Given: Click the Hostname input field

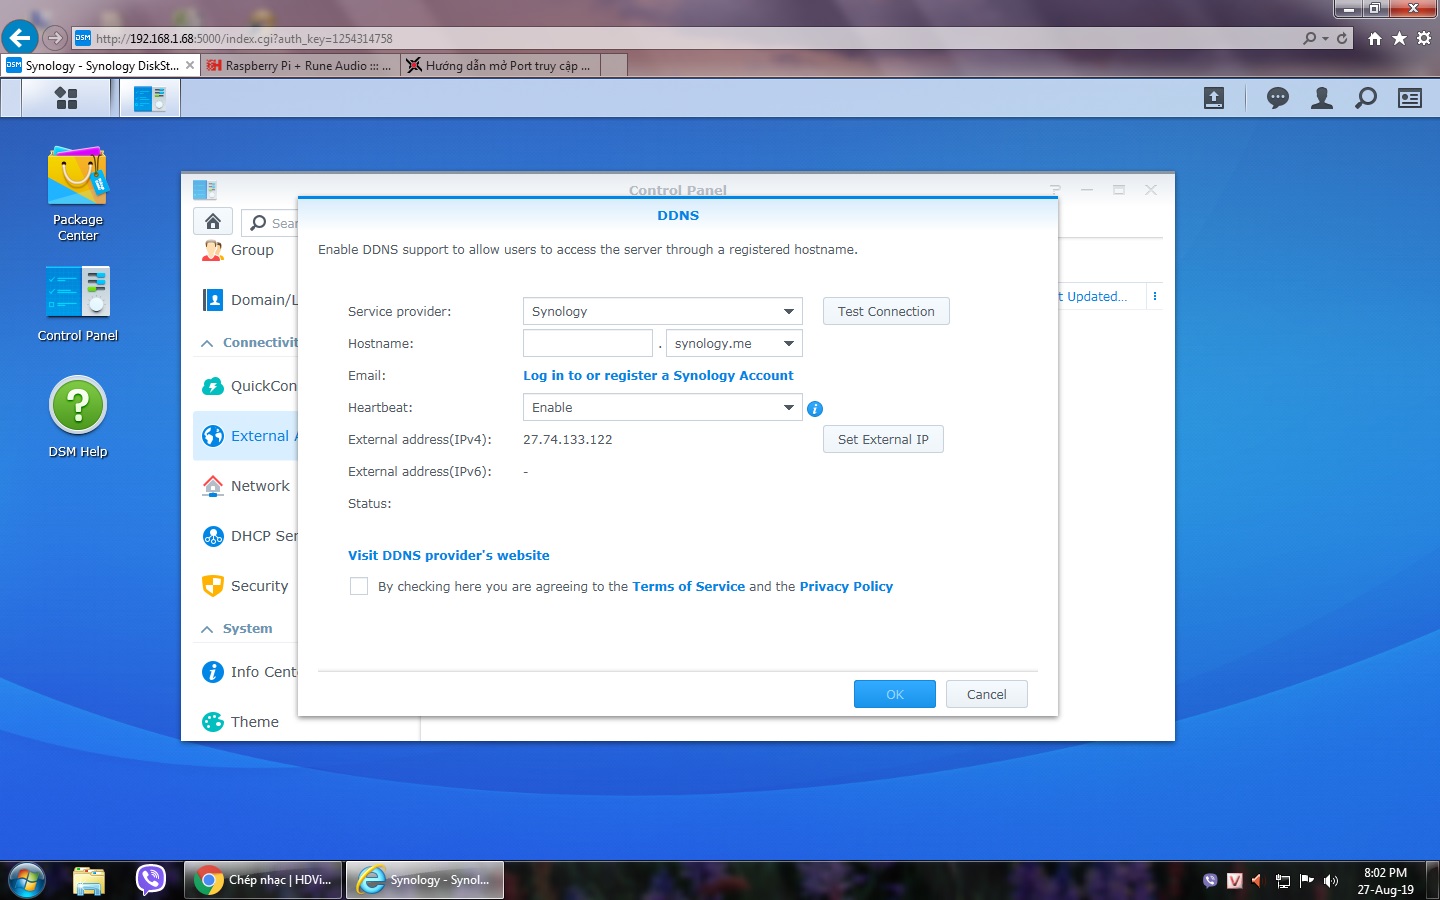Looking at the screenshot, I should (x=588, y=343).
